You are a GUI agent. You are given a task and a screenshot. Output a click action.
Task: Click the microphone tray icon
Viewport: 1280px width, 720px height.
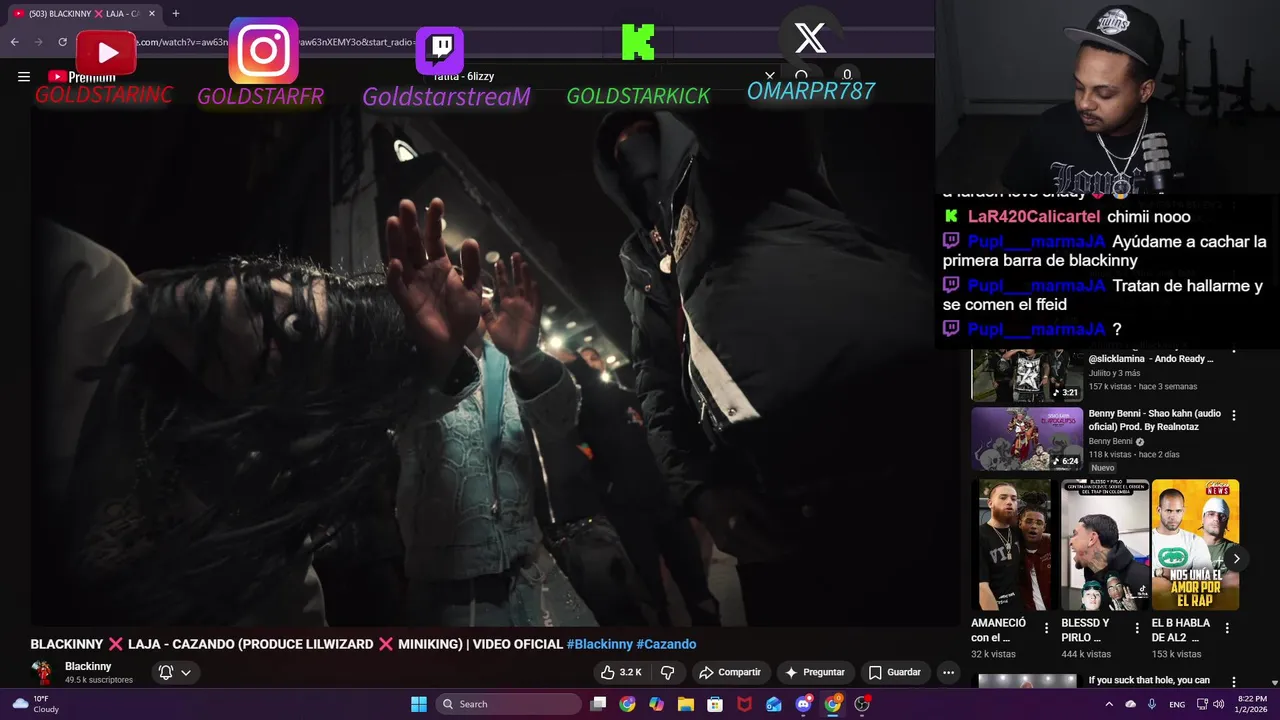[x=1152, y=704]
